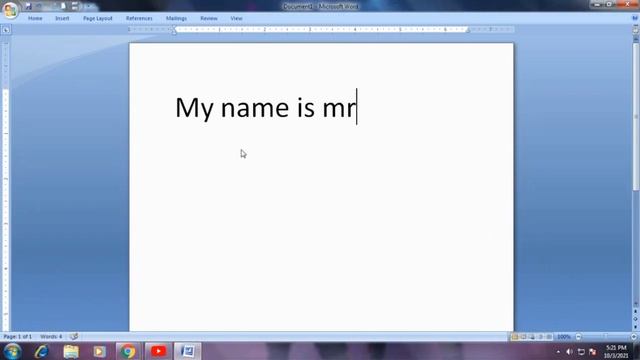Click the Page: 1 of 1 indicator
Screen dimensions: 640x360
[18, 337]
